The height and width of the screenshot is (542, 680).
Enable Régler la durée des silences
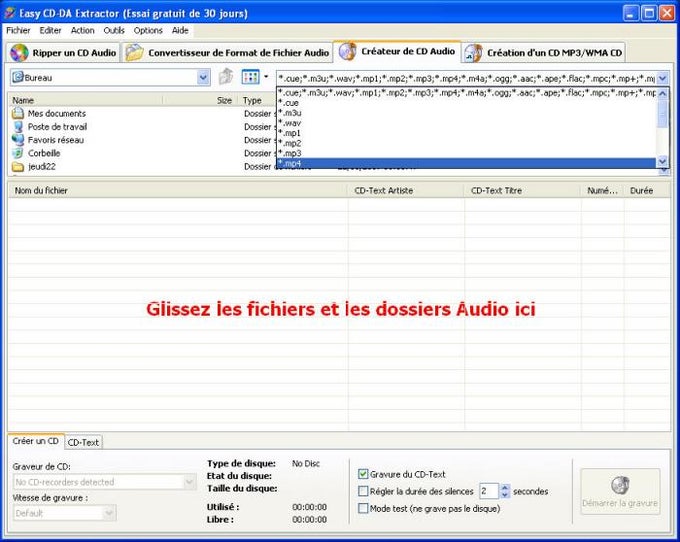pos(363,491)
